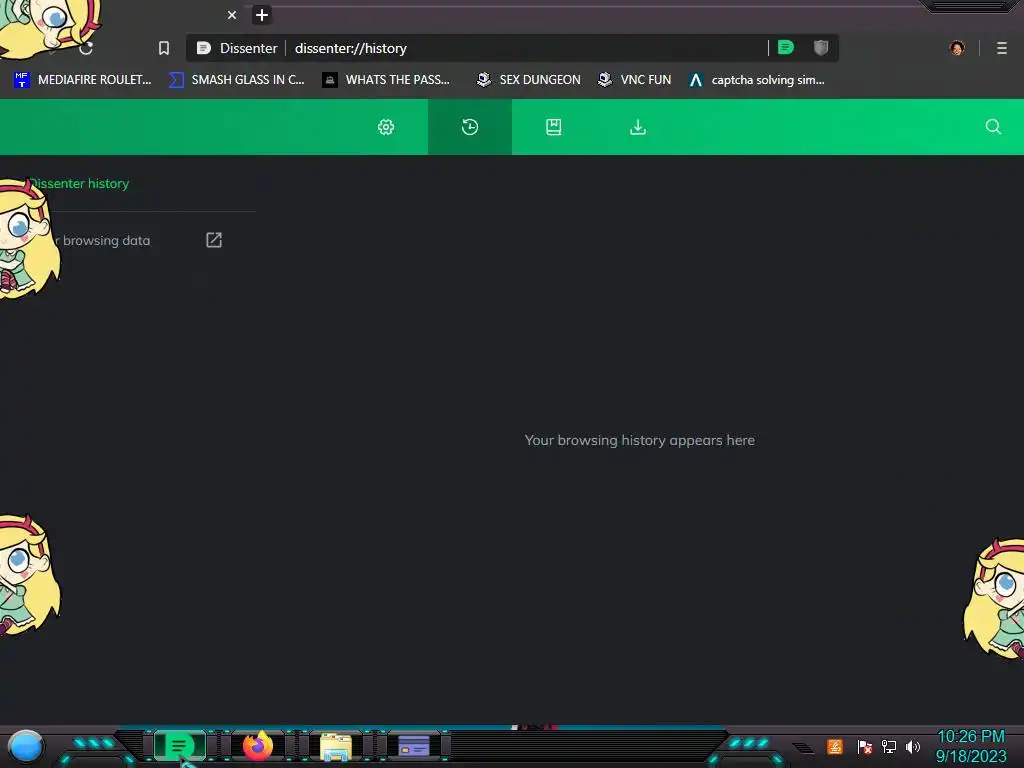Close the current browser tab

tap(232, 15)
